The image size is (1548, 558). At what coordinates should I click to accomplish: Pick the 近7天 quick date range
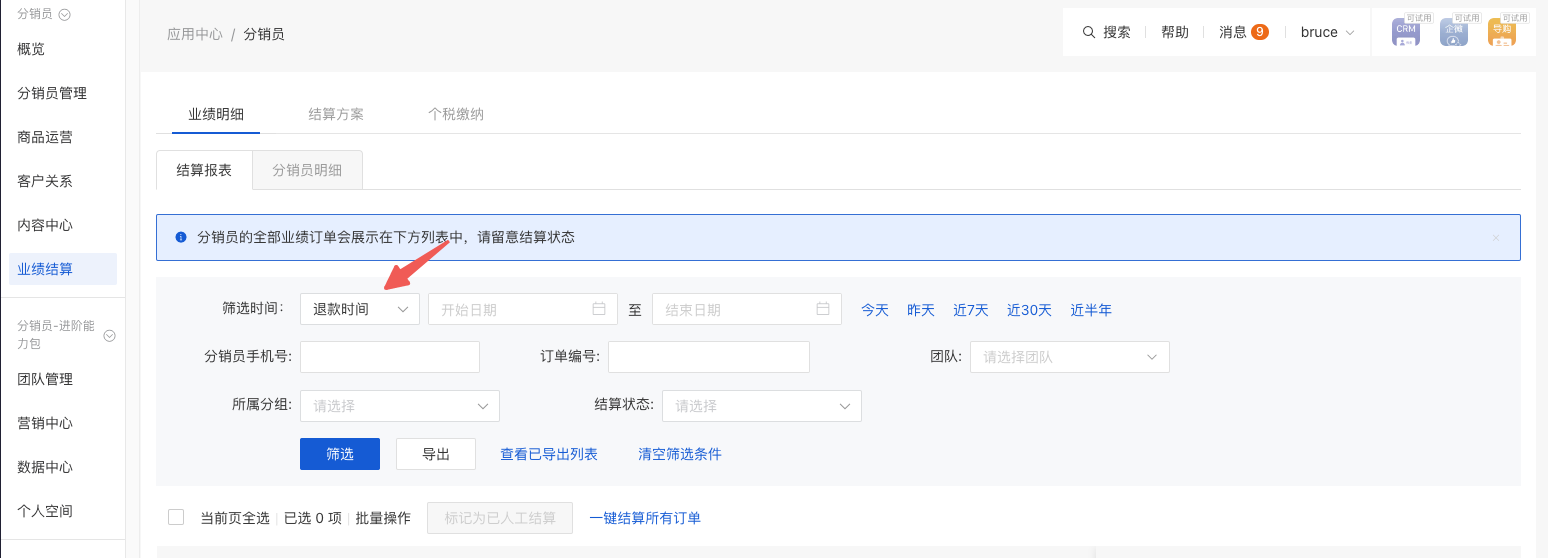tap(970, 310)
